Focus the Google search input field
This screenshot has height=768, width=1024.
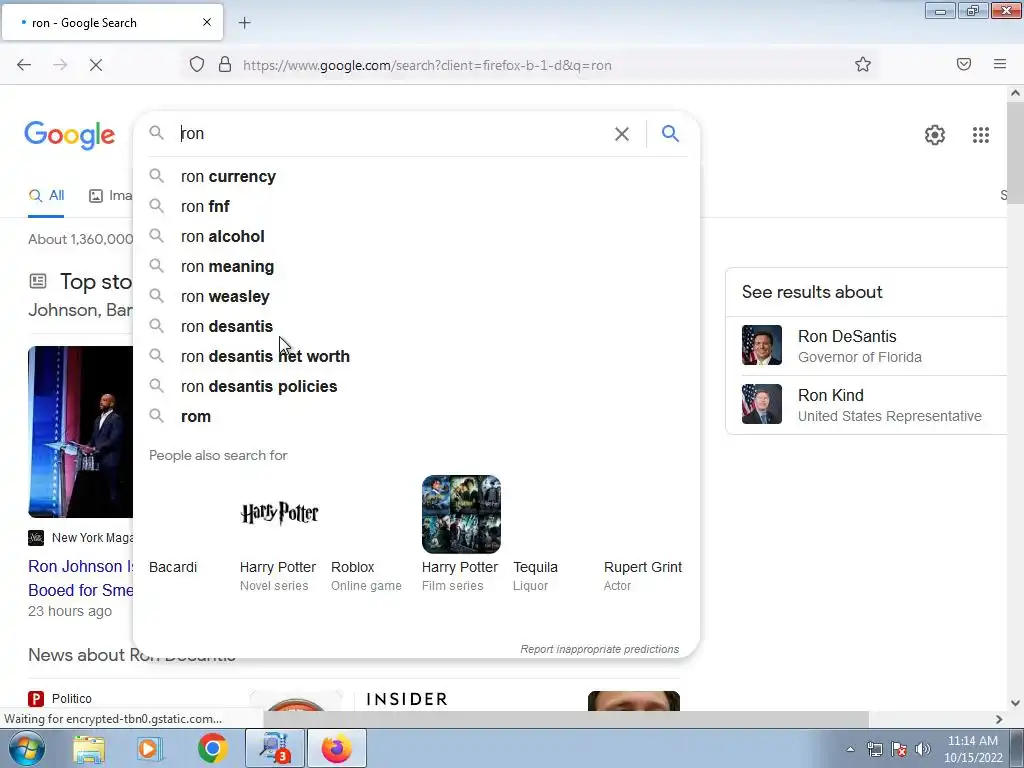coord(392,133)
